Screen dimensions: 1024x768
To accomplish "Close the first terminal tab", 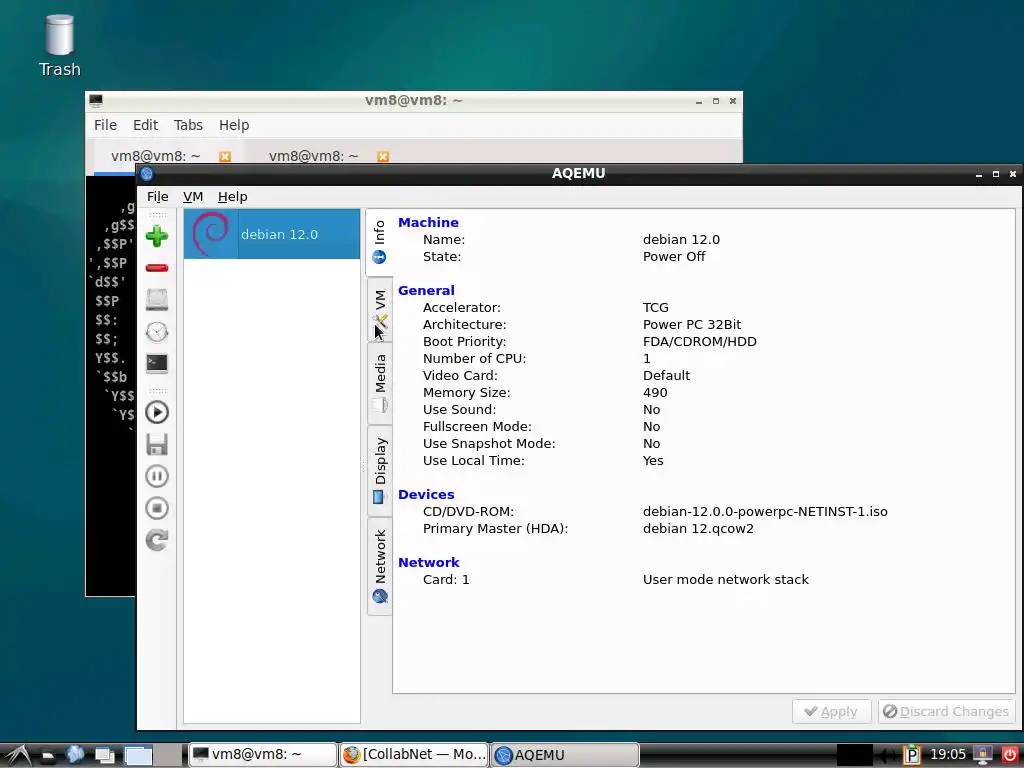I will pos(225,157).
